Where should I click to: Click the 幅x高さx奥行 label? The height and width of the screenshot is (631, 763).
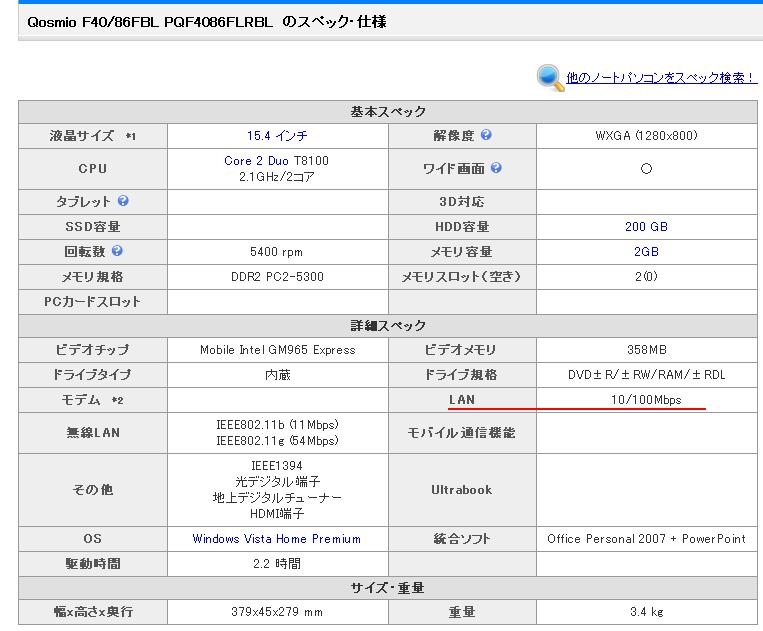pyautogui.click(x=93, y=612)
